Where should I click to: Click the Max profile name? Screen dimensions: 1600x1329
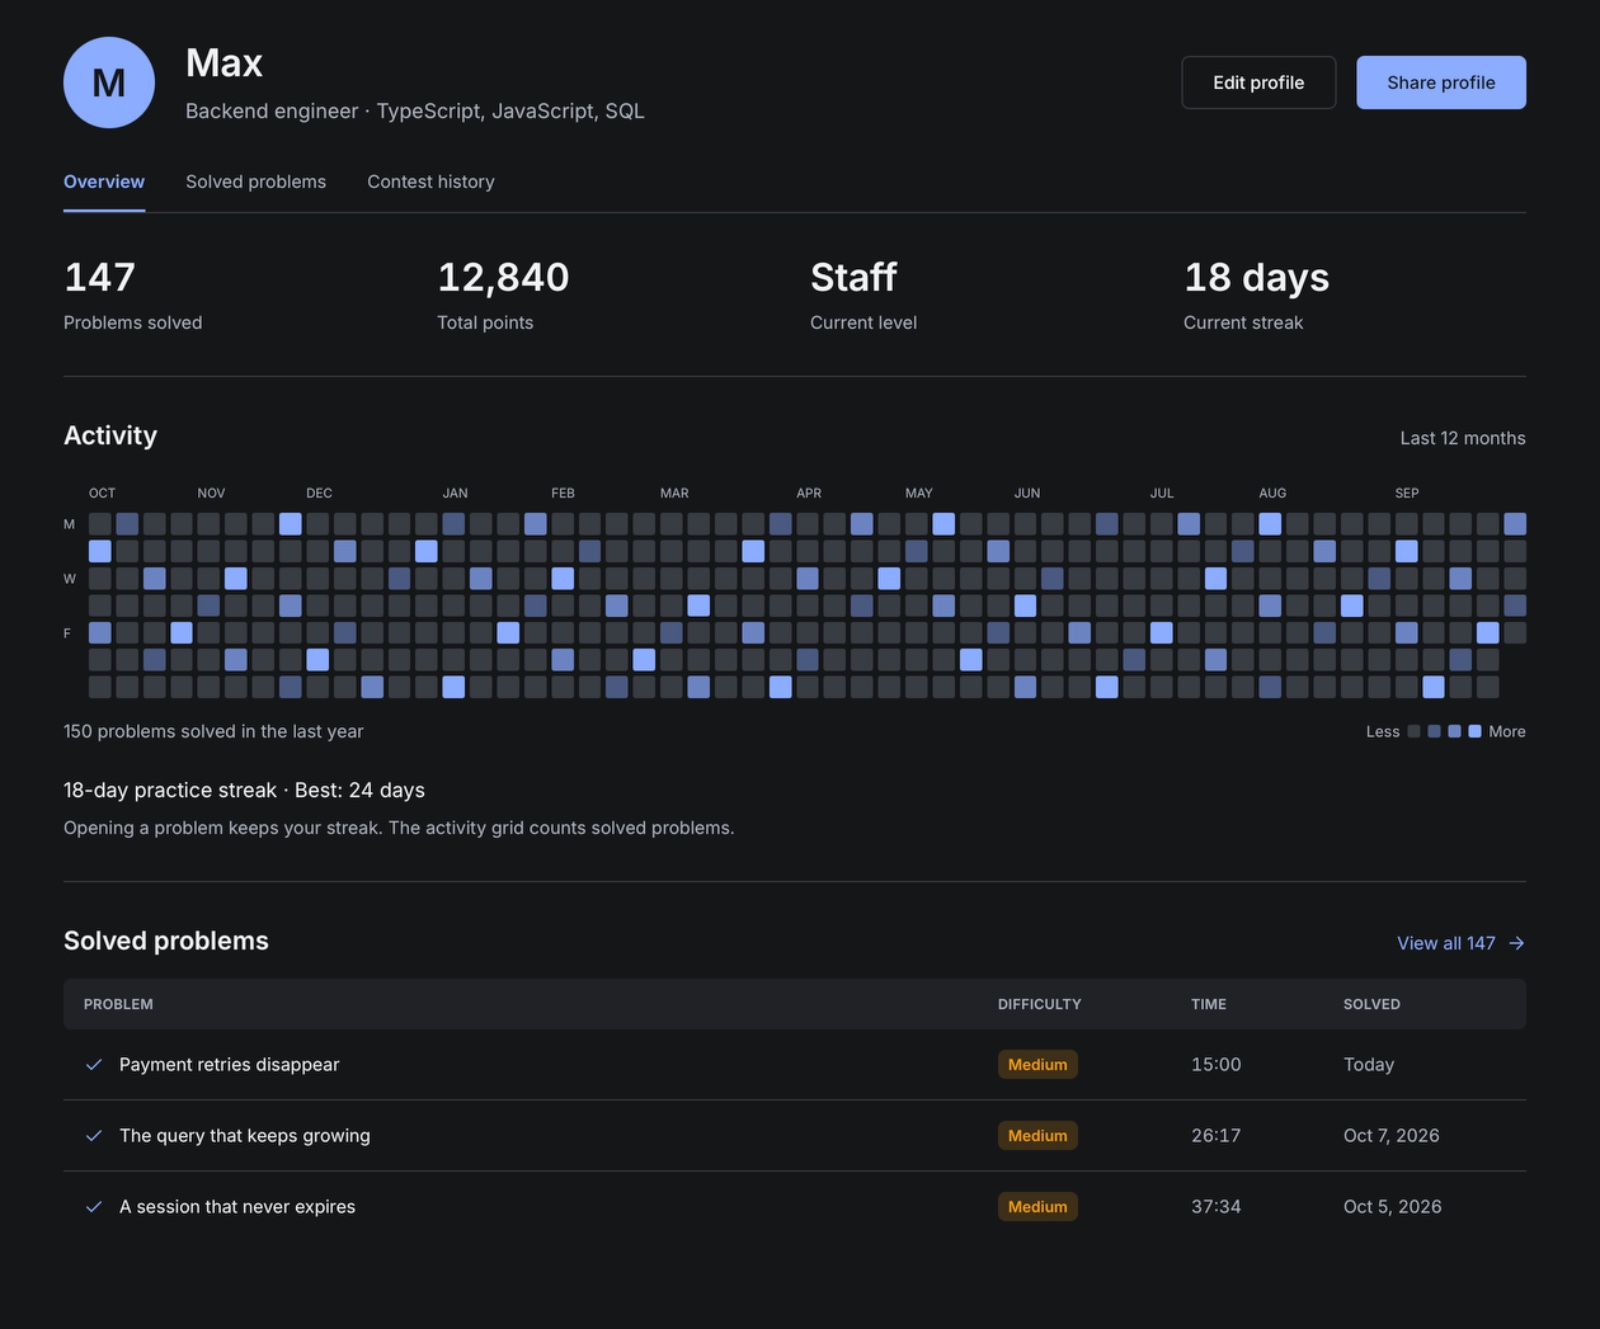coord(224,63)
